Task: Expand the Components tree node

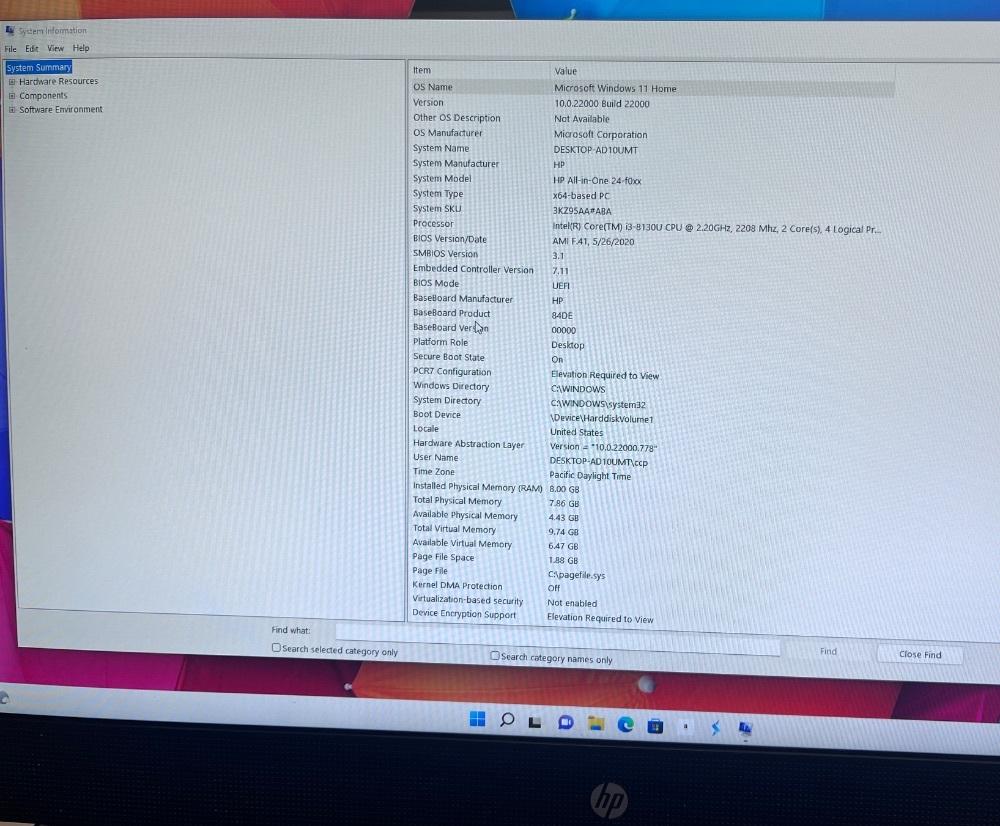Action: [x=12, y=96]
